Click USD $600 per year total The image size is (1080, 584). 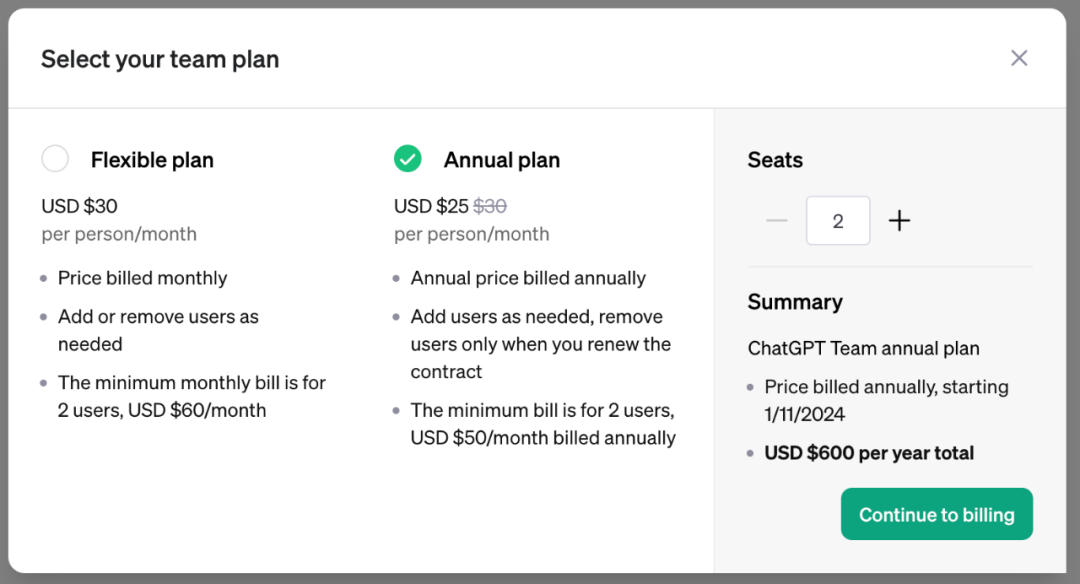click(869, 453)
